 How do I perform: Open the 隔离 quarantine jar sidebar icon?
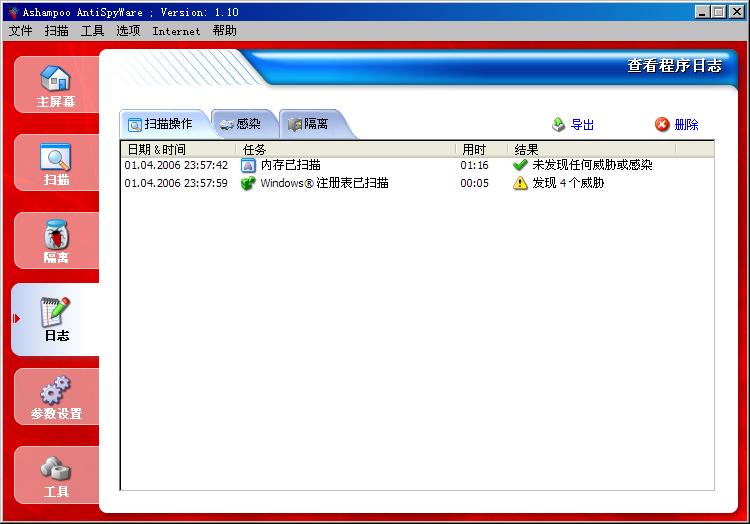tap(56, 235)
